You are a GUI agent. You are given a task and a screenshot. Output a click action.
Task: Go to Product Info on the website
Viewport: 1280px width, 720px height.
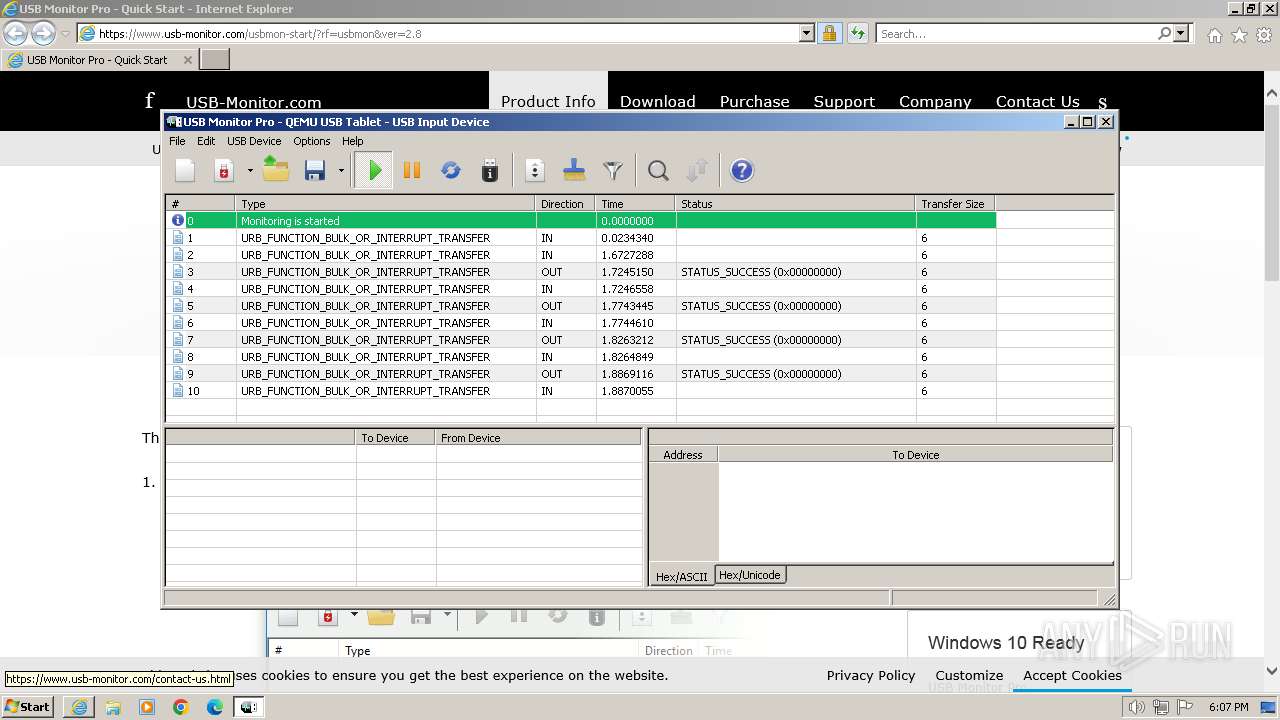tap(548, 101)
